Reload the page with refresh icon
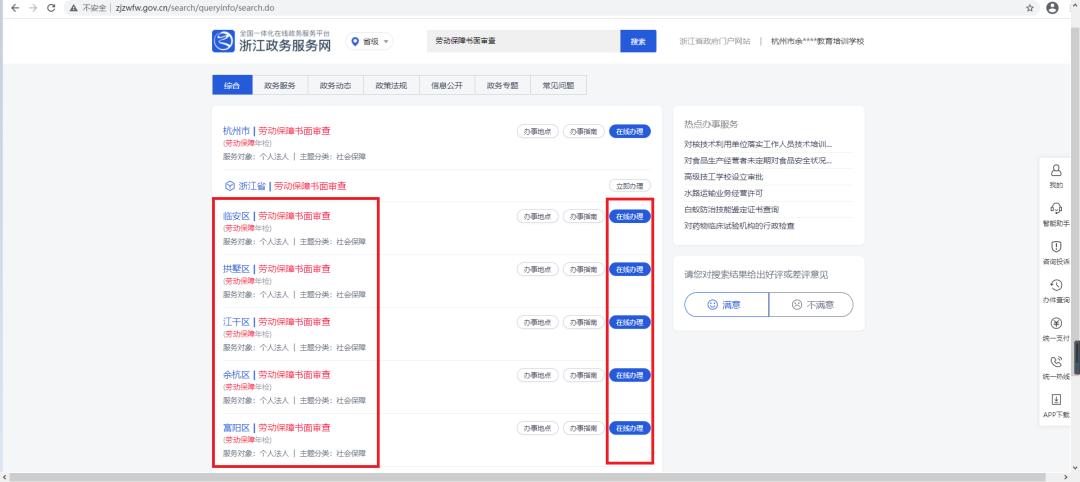This screenshot has height=482, width=1080. (51, 8)
